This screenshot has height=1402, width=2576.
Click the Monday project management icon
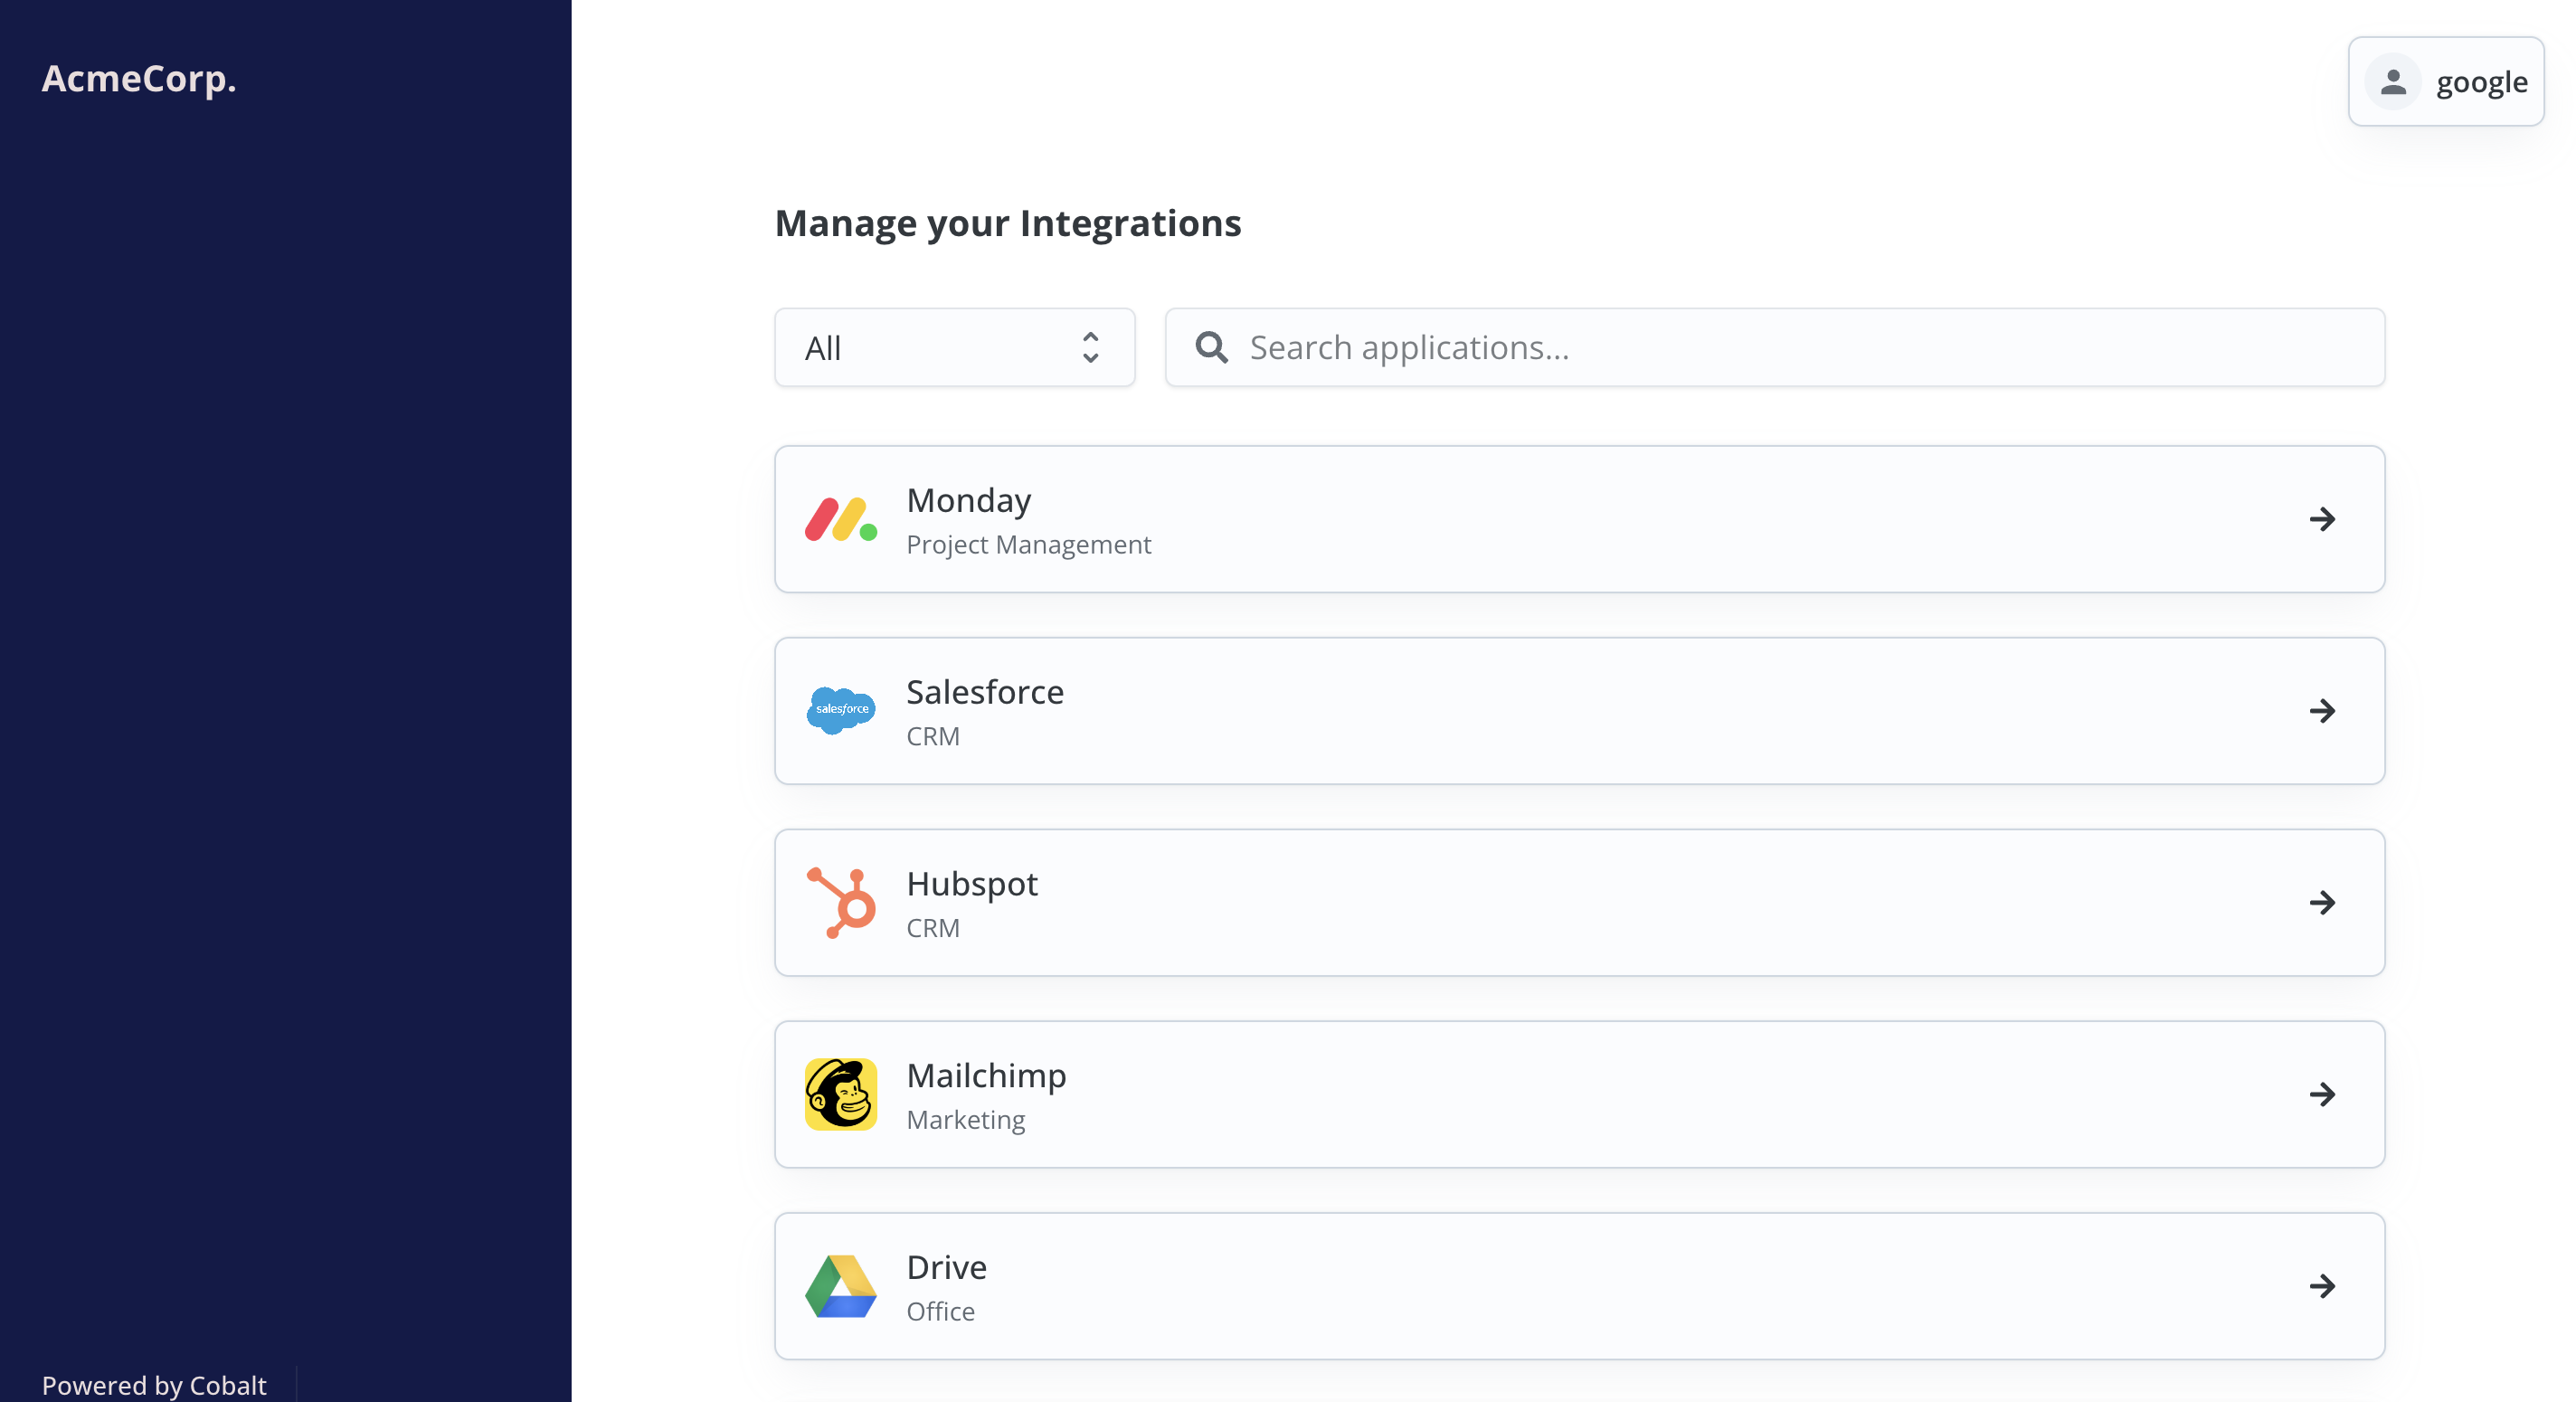[x=841, y=519]
